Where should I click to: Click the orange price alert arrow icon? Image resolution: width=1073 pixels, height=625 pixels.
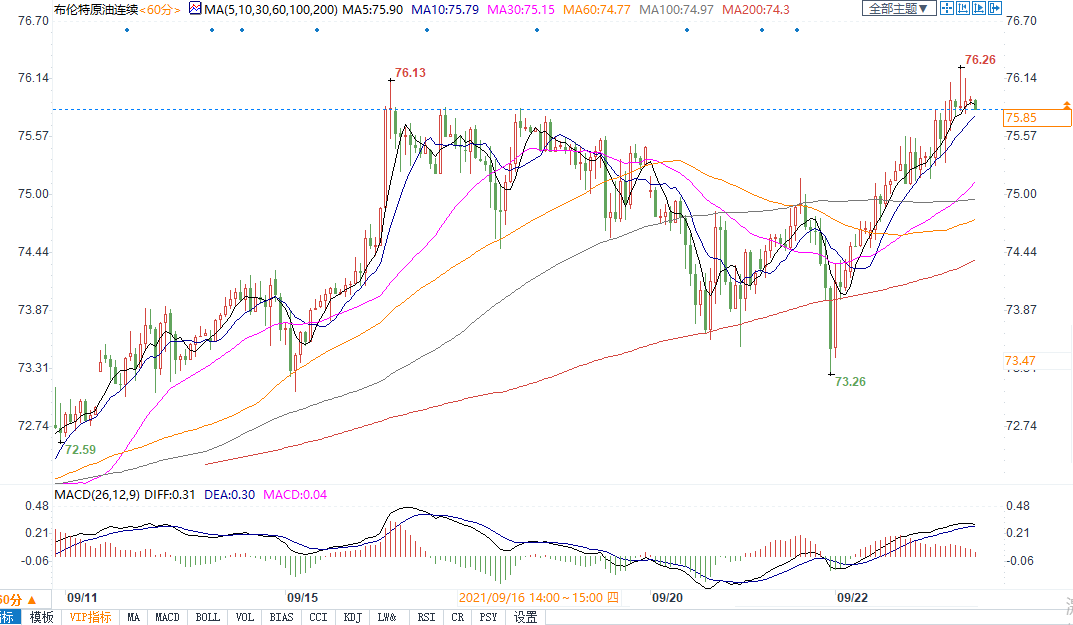point(1066,105)
